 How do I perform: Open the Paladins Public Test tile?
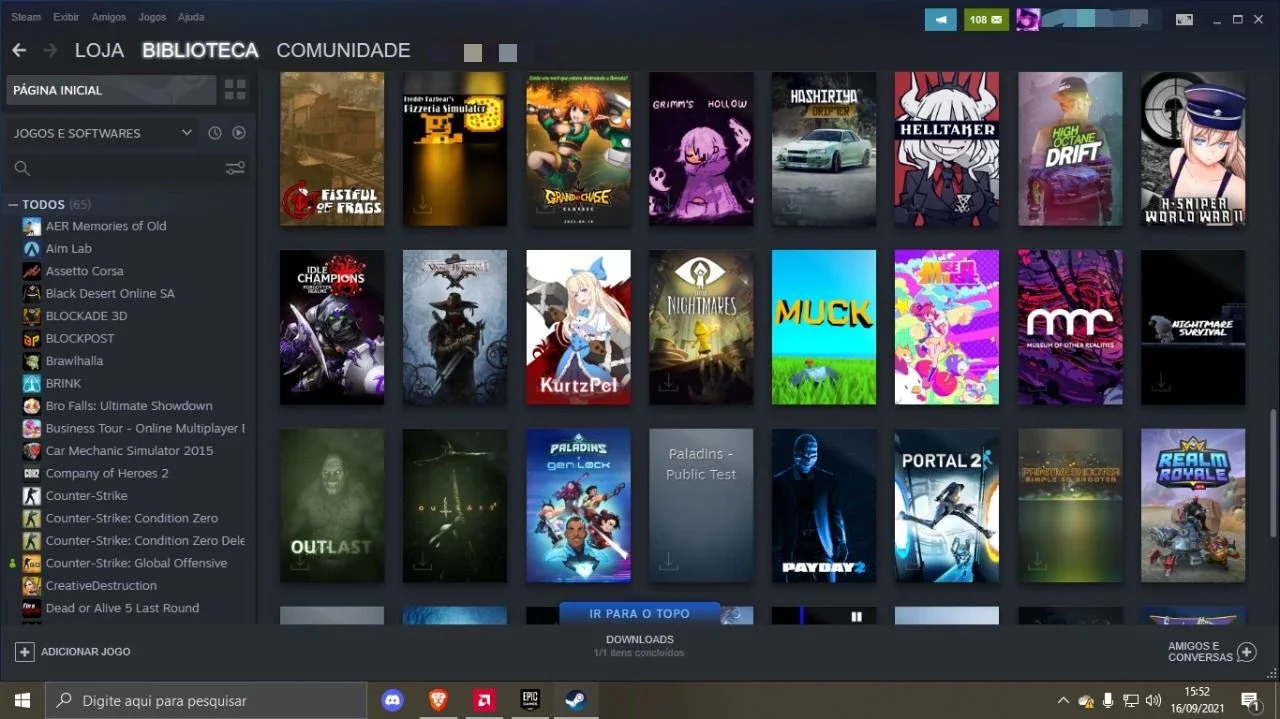coord(701,506)
